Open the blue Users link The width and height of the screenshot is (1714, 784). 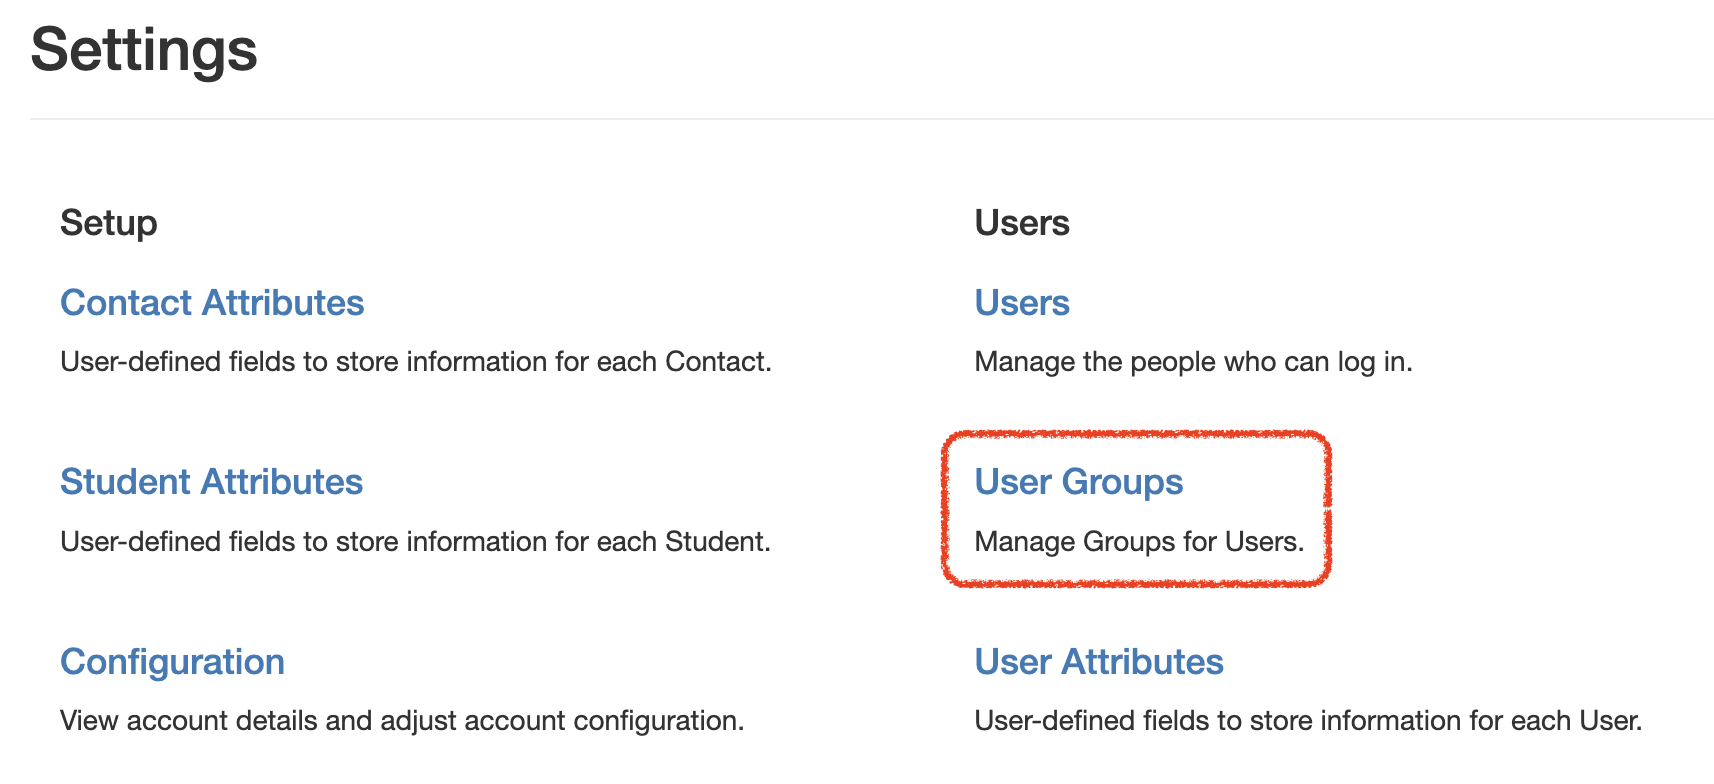point(1022,303)
